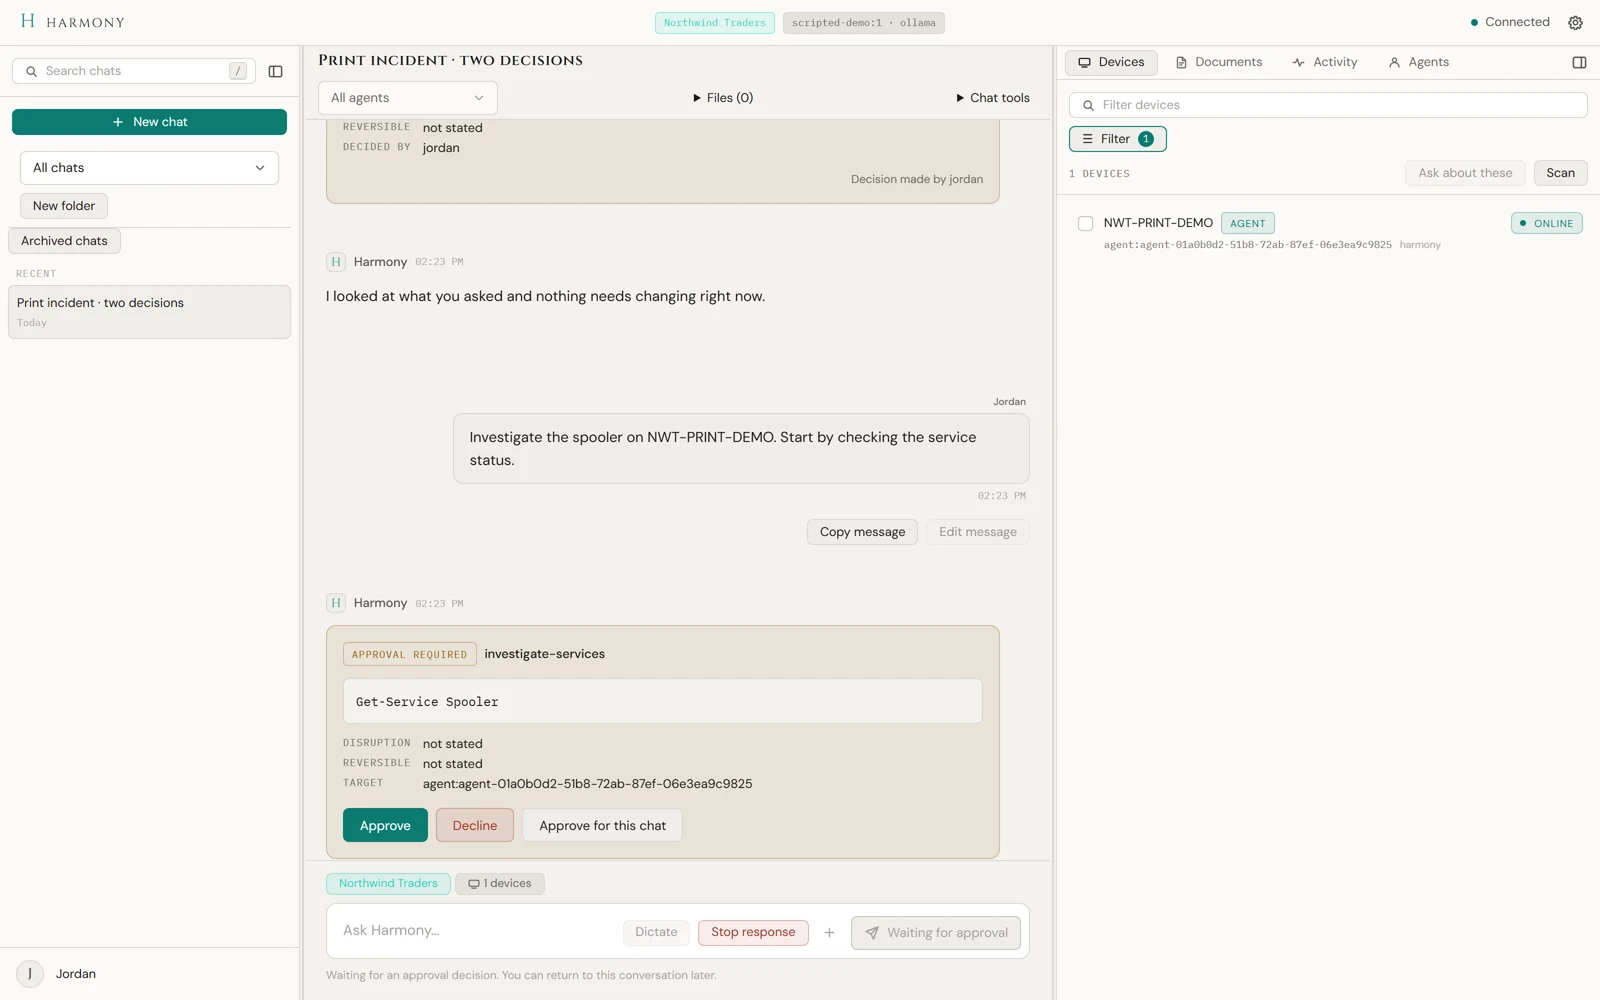Open the Activity tab

click(x=1325, y=62)
